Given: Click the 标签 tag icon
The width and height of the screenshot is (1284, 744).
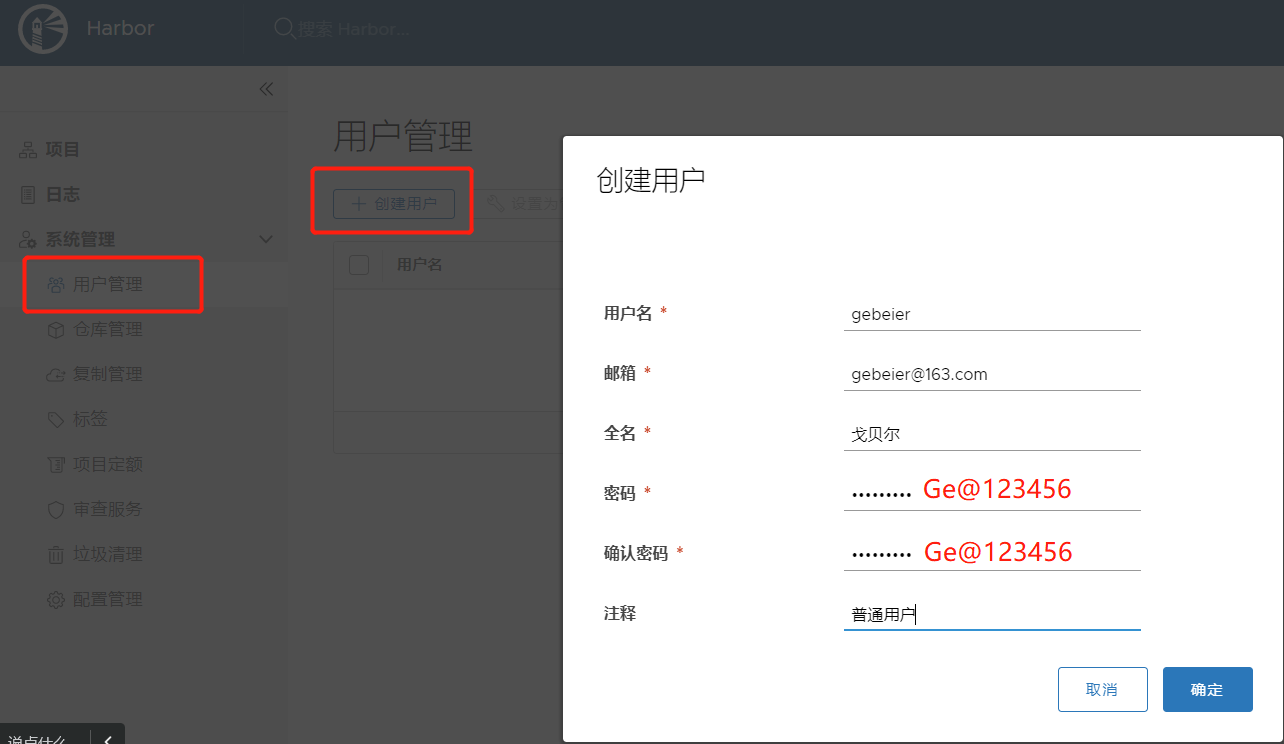Looking at the screenshot, I should pos(56,420).
